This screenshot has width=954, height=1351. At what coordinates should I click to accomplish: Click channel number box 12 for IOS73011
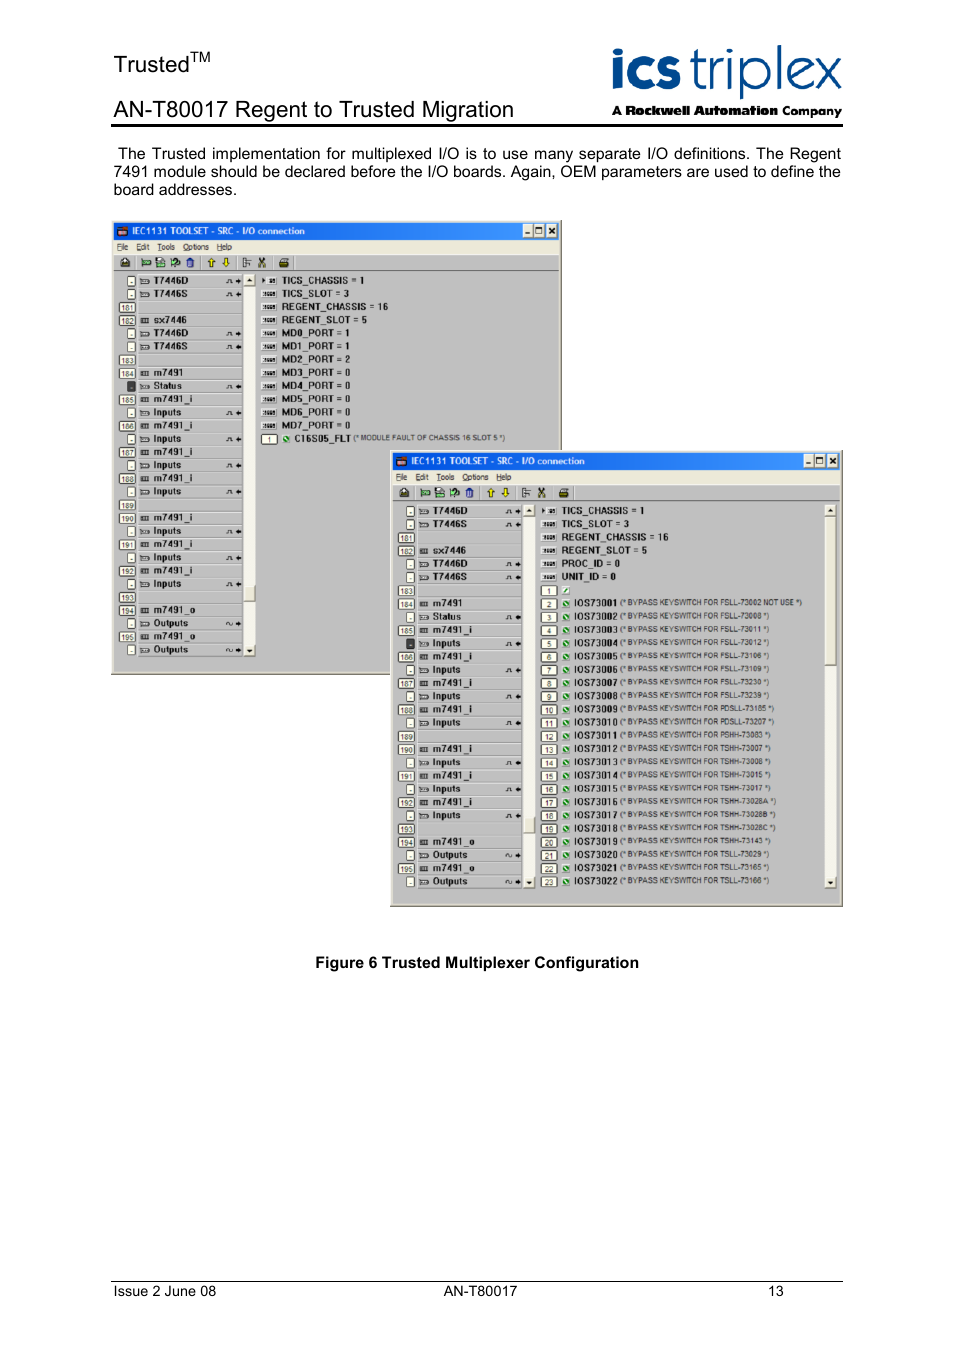[x=549, y=736]
